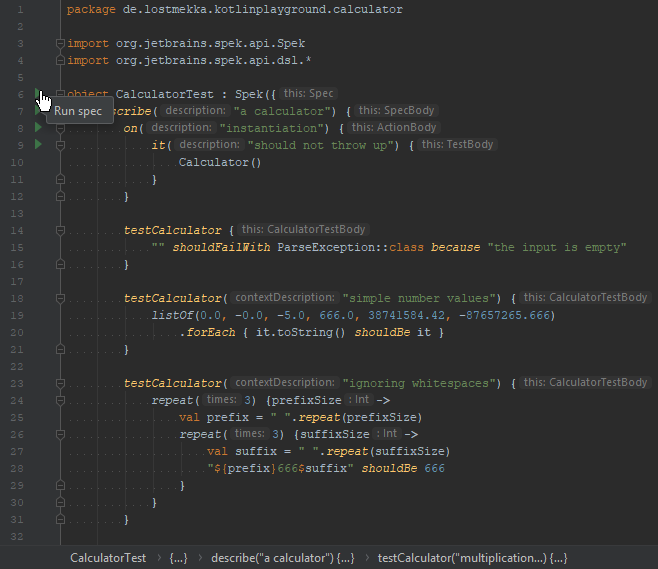Select the {...} breadcrumb after CalculatorTest
The image size is (658, 569).
point(178,558)
